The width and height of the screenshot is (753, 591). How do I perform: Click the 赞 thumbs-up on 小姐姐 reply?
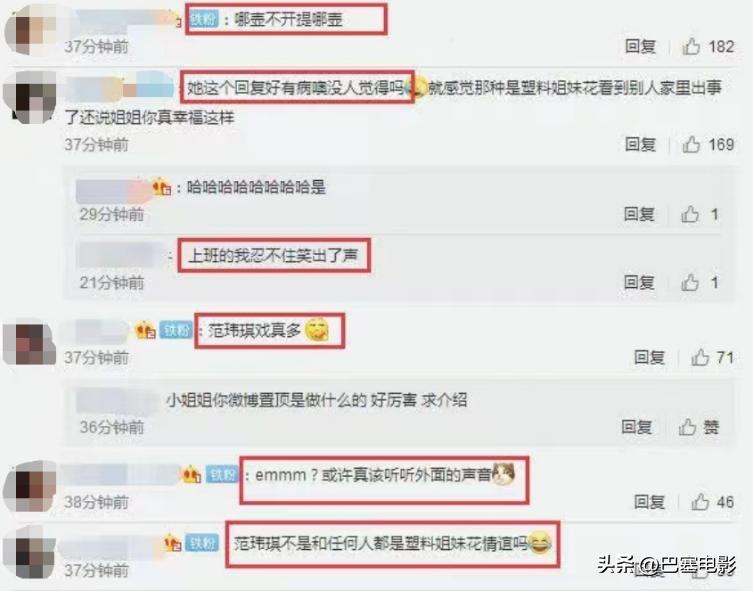coord(688,426)
